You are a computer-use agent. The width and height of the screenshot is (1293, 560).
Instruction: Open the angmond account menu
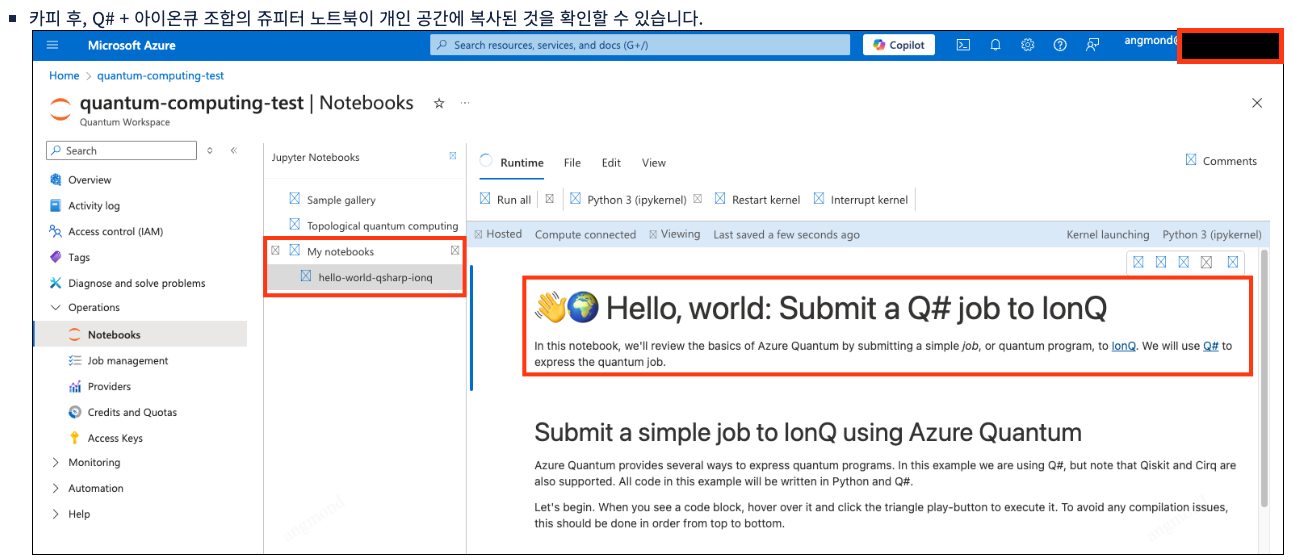click(1151, 42)
